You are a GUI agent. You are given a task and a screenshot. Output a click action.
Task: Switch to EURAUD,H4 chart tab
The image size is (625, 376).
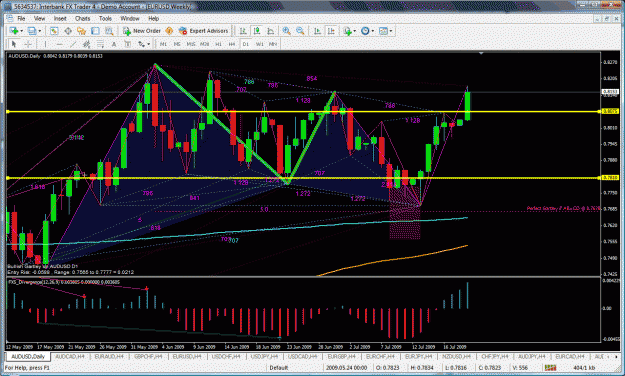tap(109, 356)
